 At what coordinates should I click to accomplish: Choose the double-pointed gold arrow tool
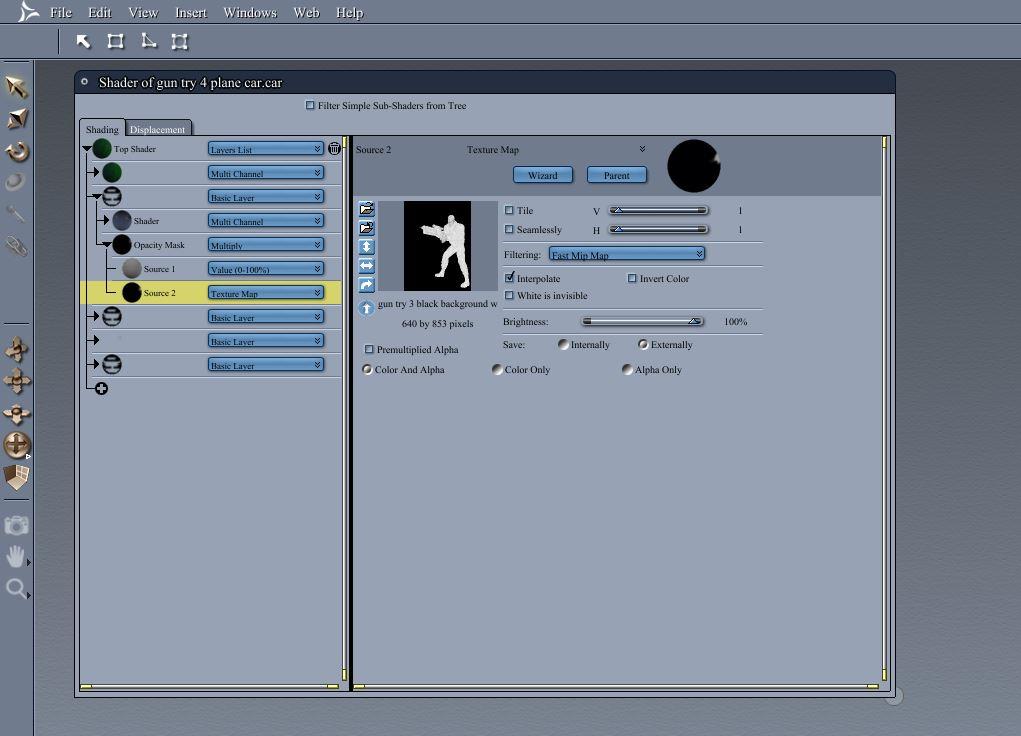(x=16, y=119)
